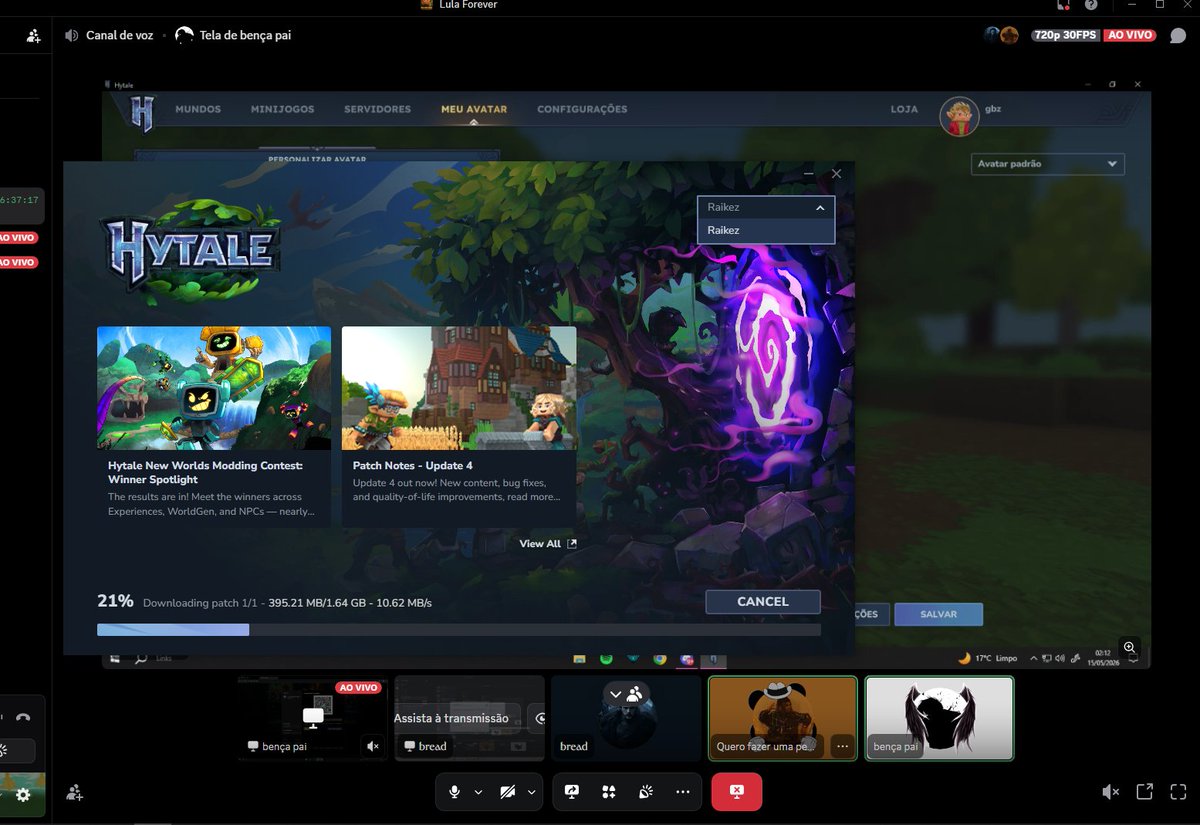Open the Patch Notes Update 4 image

click(459, 388)
